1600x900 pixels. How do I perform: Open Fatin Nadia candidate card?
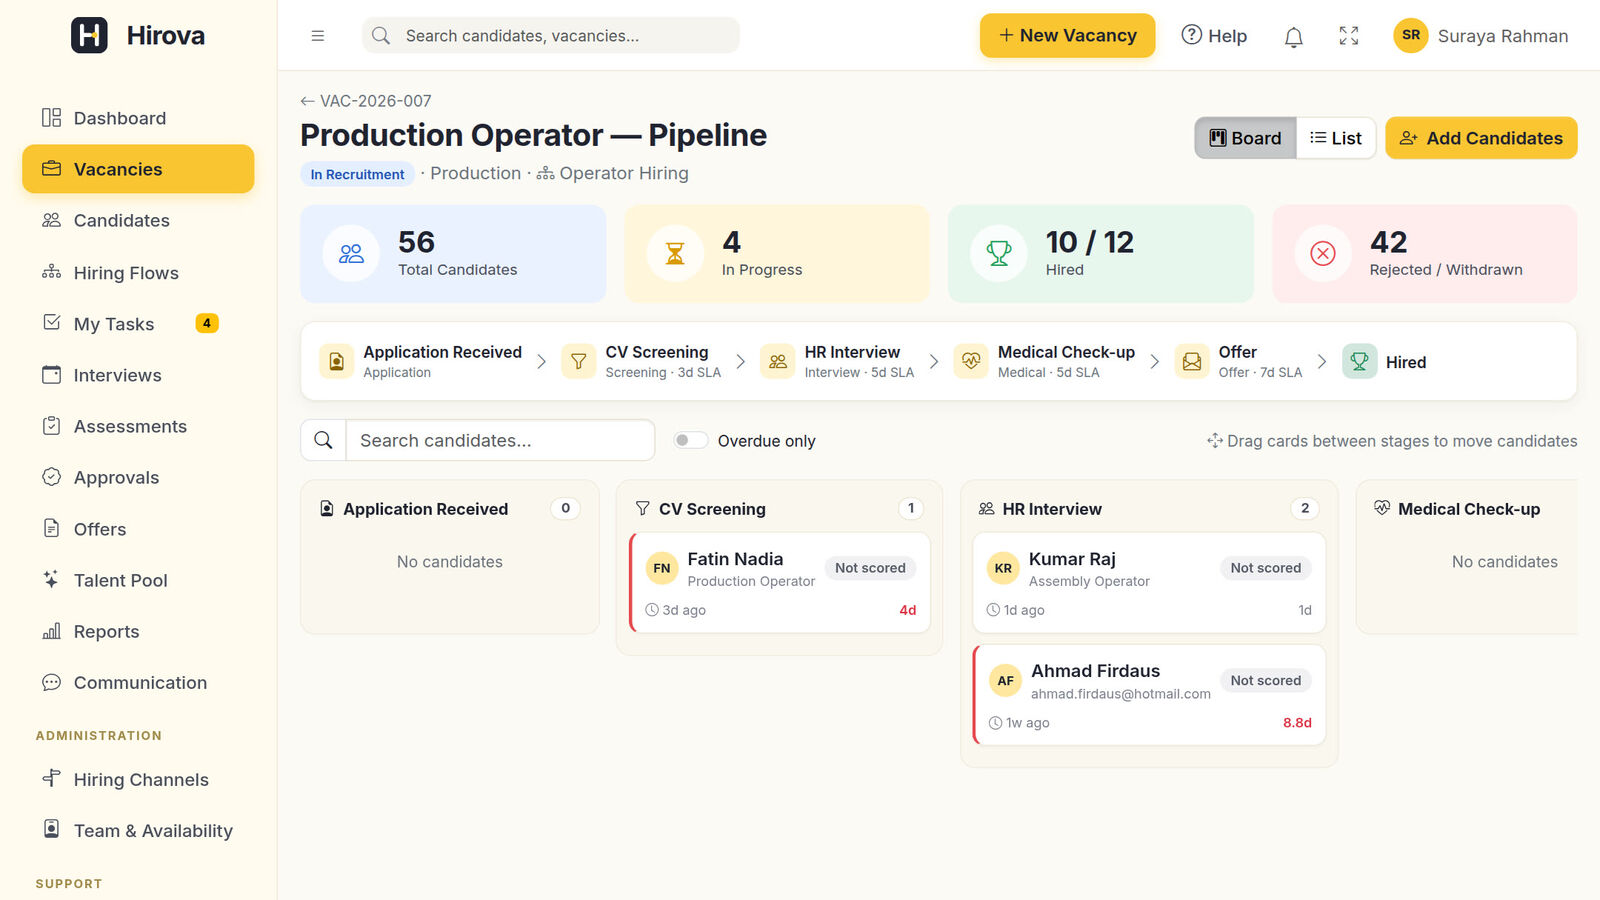[780, 583]
